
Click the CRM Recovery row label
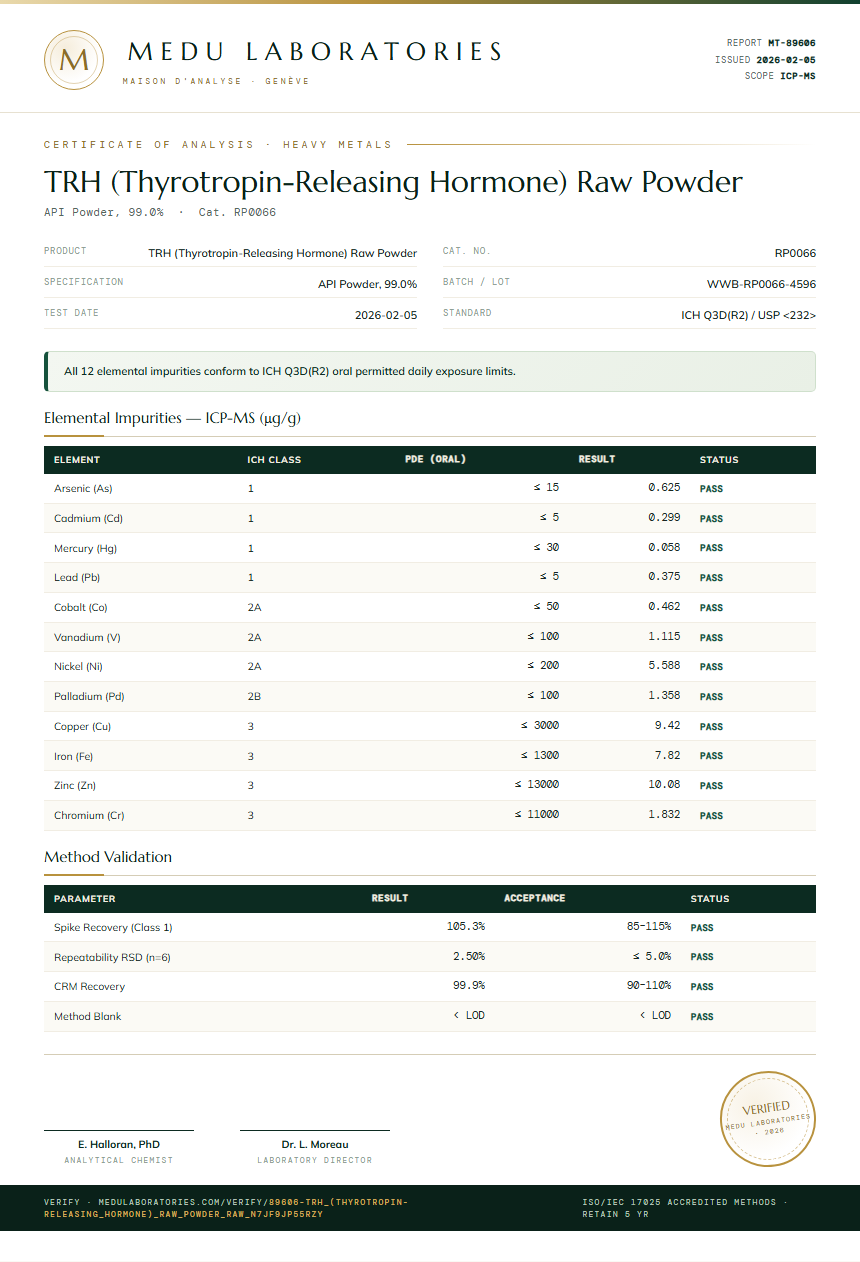tap(89, 987)
